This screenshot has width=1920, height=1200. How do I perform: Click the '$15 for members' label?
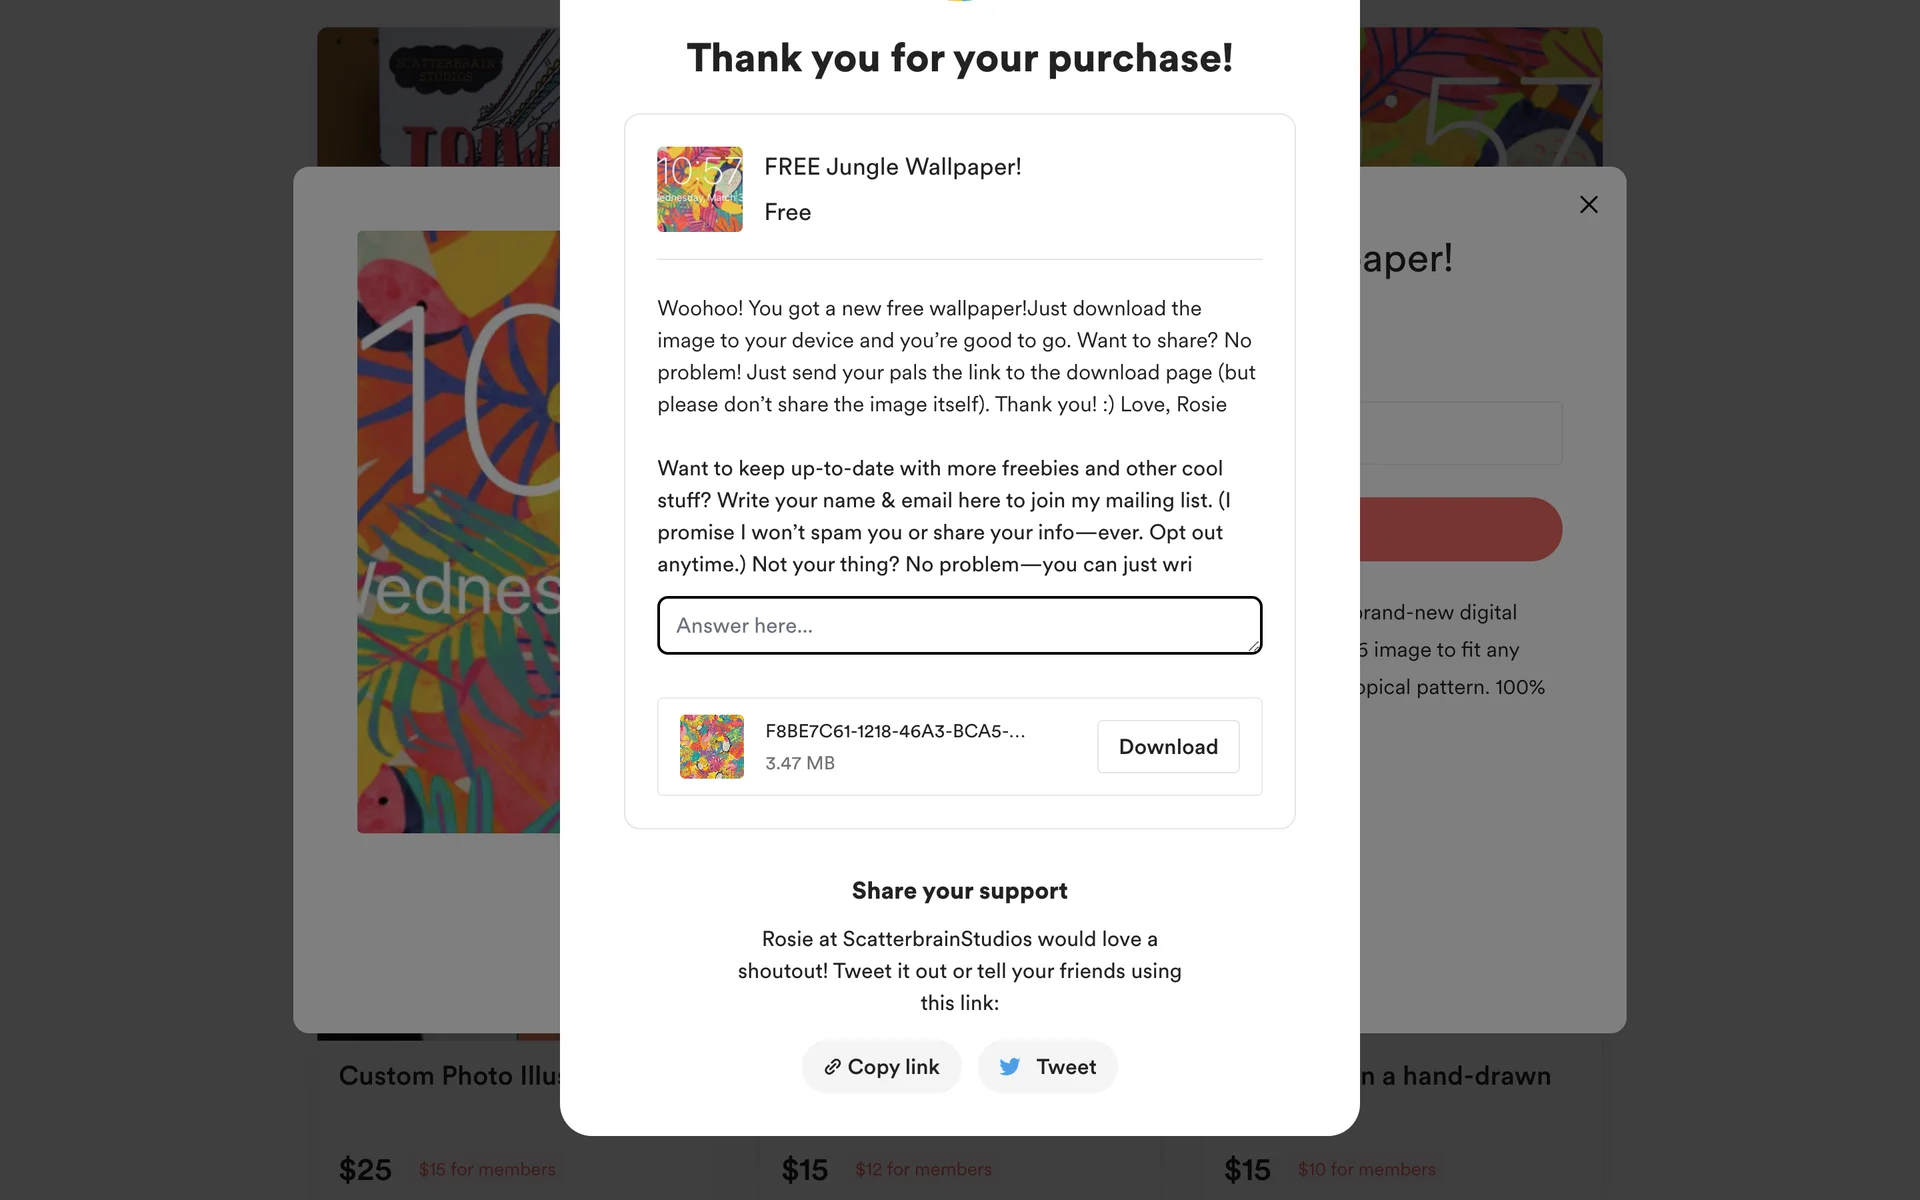click(487, 1169)
